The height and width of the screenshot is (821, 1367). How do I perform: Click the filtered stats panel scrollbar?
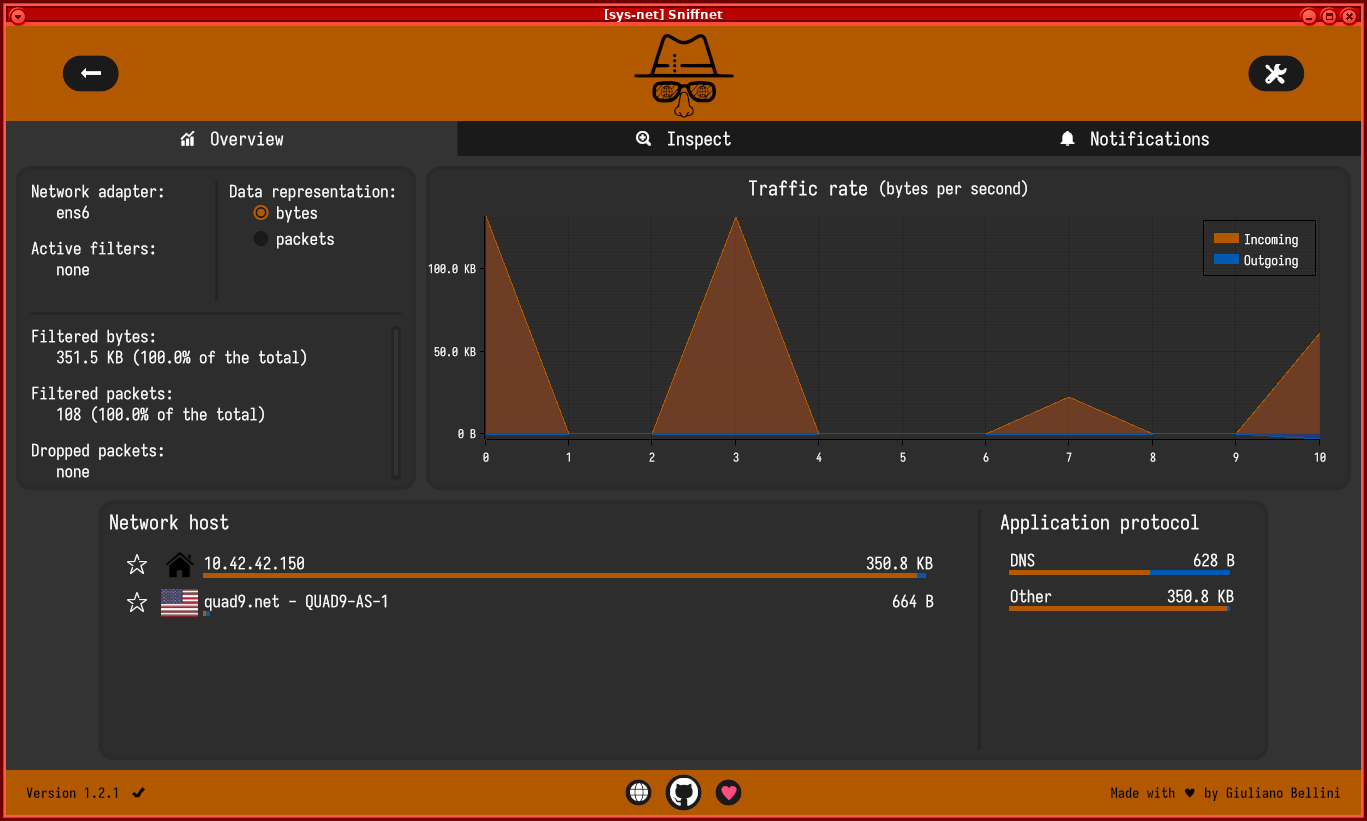coord(396,403)
